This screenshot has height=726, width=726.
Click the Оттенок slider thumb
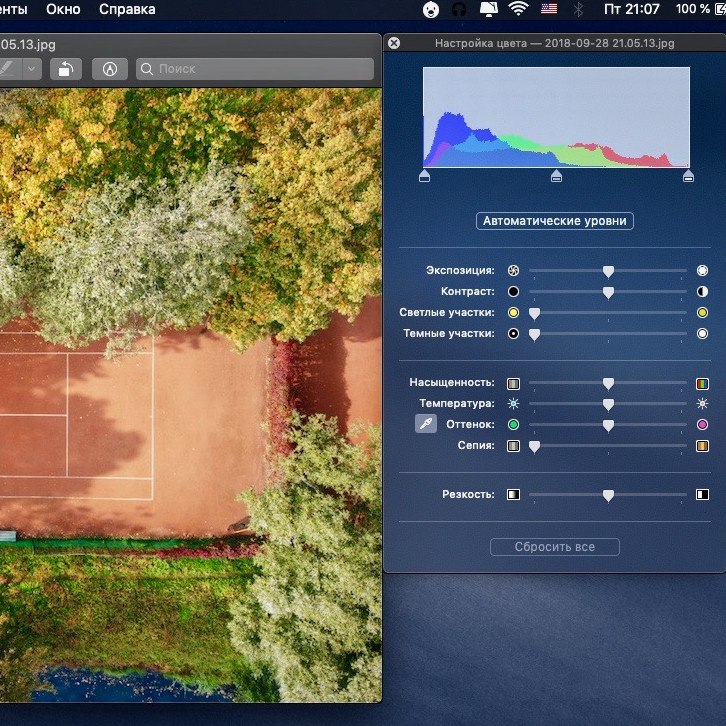click(x=608, y=426)
